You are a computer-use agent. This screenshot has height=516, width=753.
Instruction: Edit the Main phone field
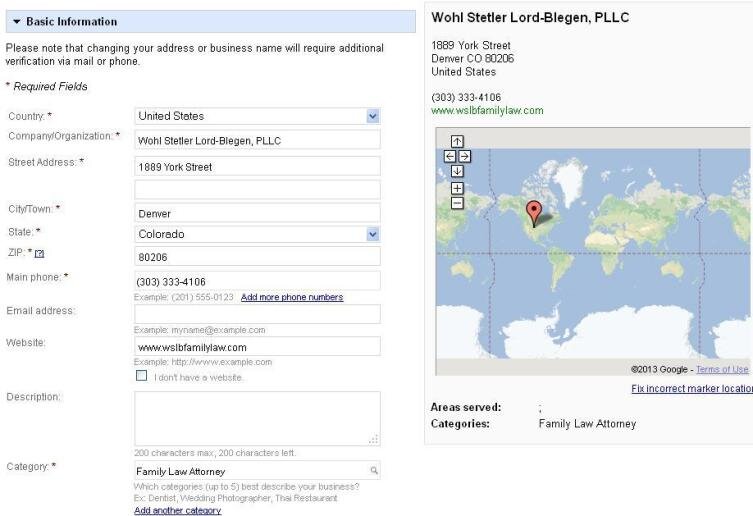click(257, 281)
